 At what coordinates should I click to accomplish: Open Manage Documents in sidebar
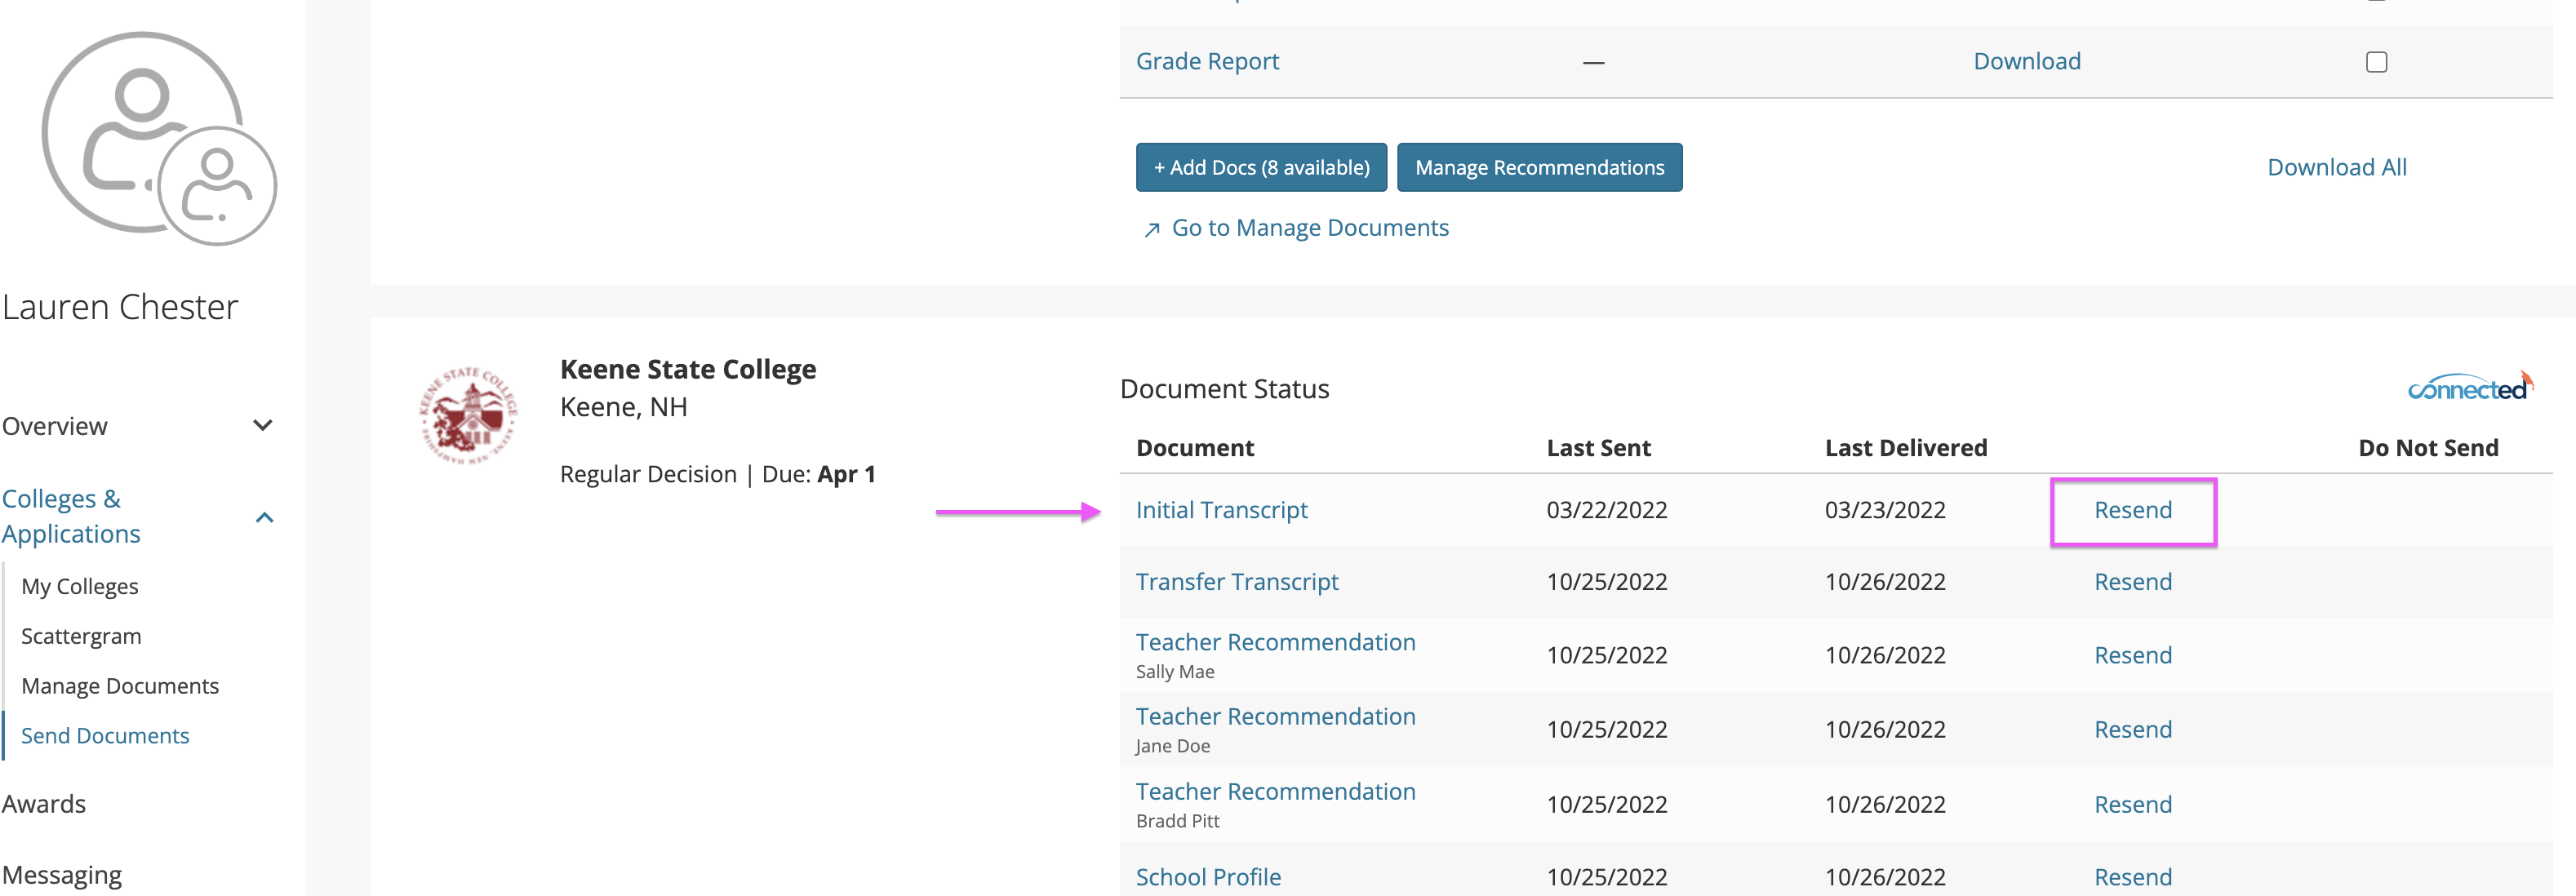[120, 686]
